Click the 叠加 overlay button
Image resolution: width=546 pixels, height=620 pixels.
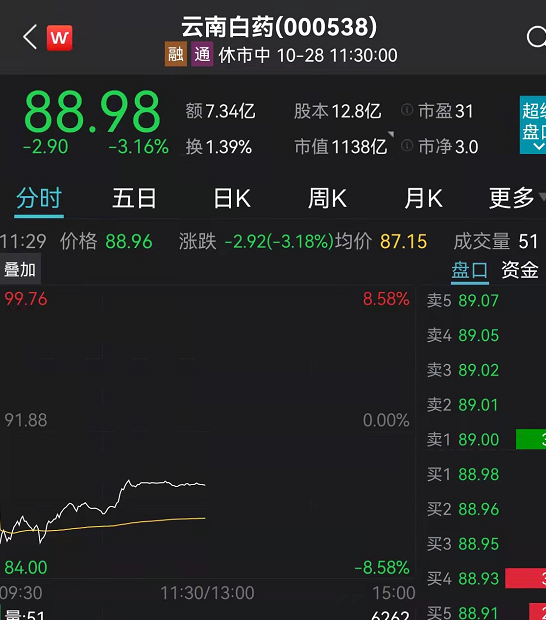click(20, 270)
